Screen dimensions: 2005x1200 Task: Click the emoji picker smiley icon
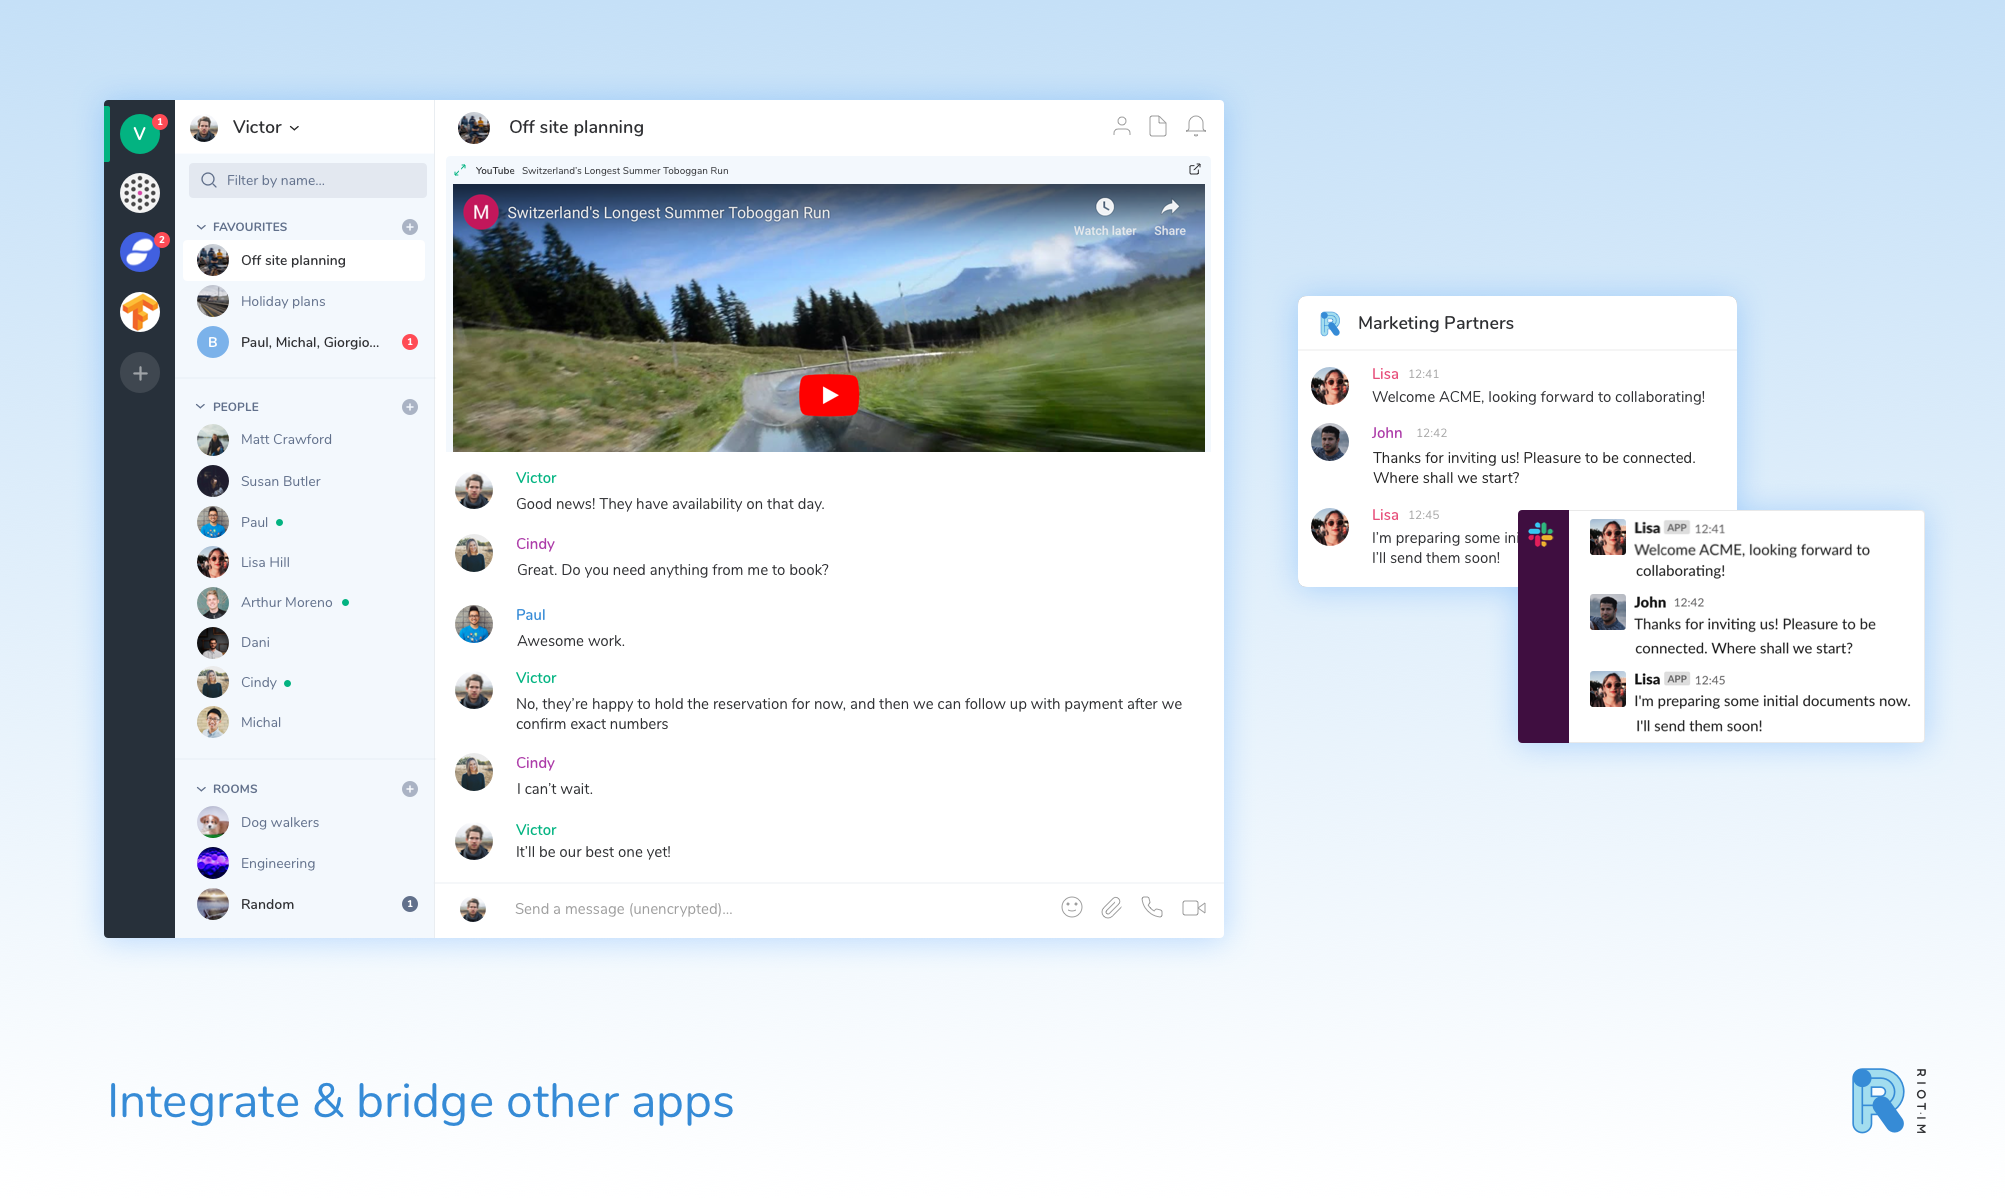tap(1072, 907)
